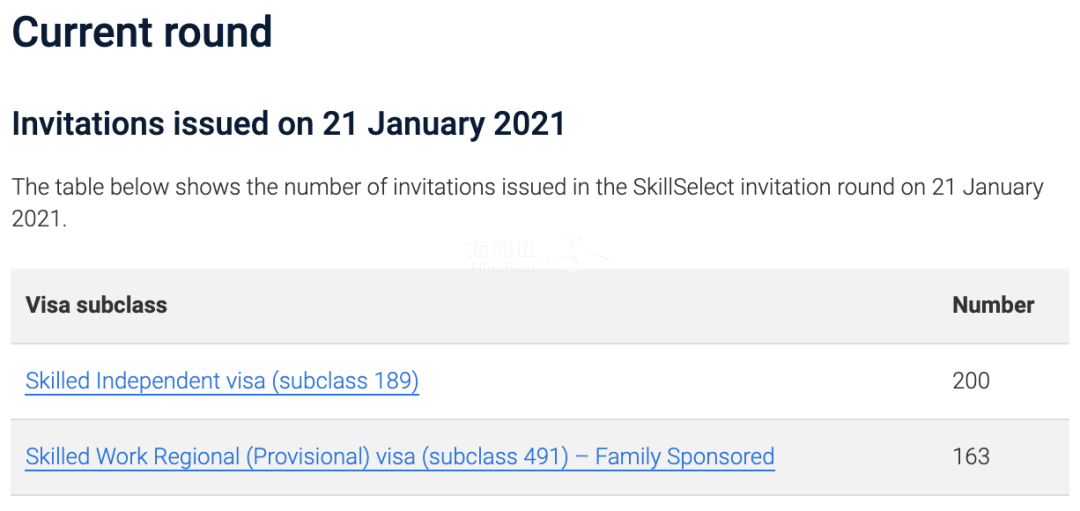1080x511 pixels.
Task: Click the grey table header row background
Action: 560,305
